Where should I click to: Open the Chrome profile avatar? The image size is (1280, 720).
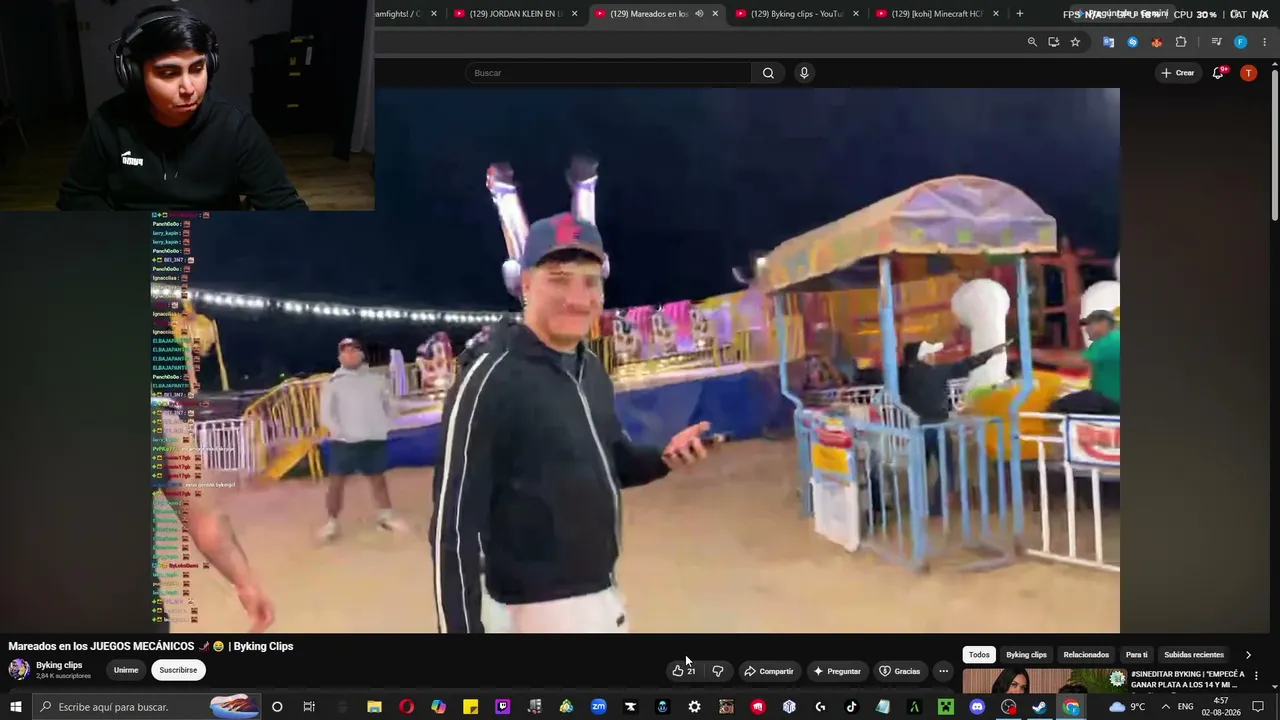coord(1240,42)
